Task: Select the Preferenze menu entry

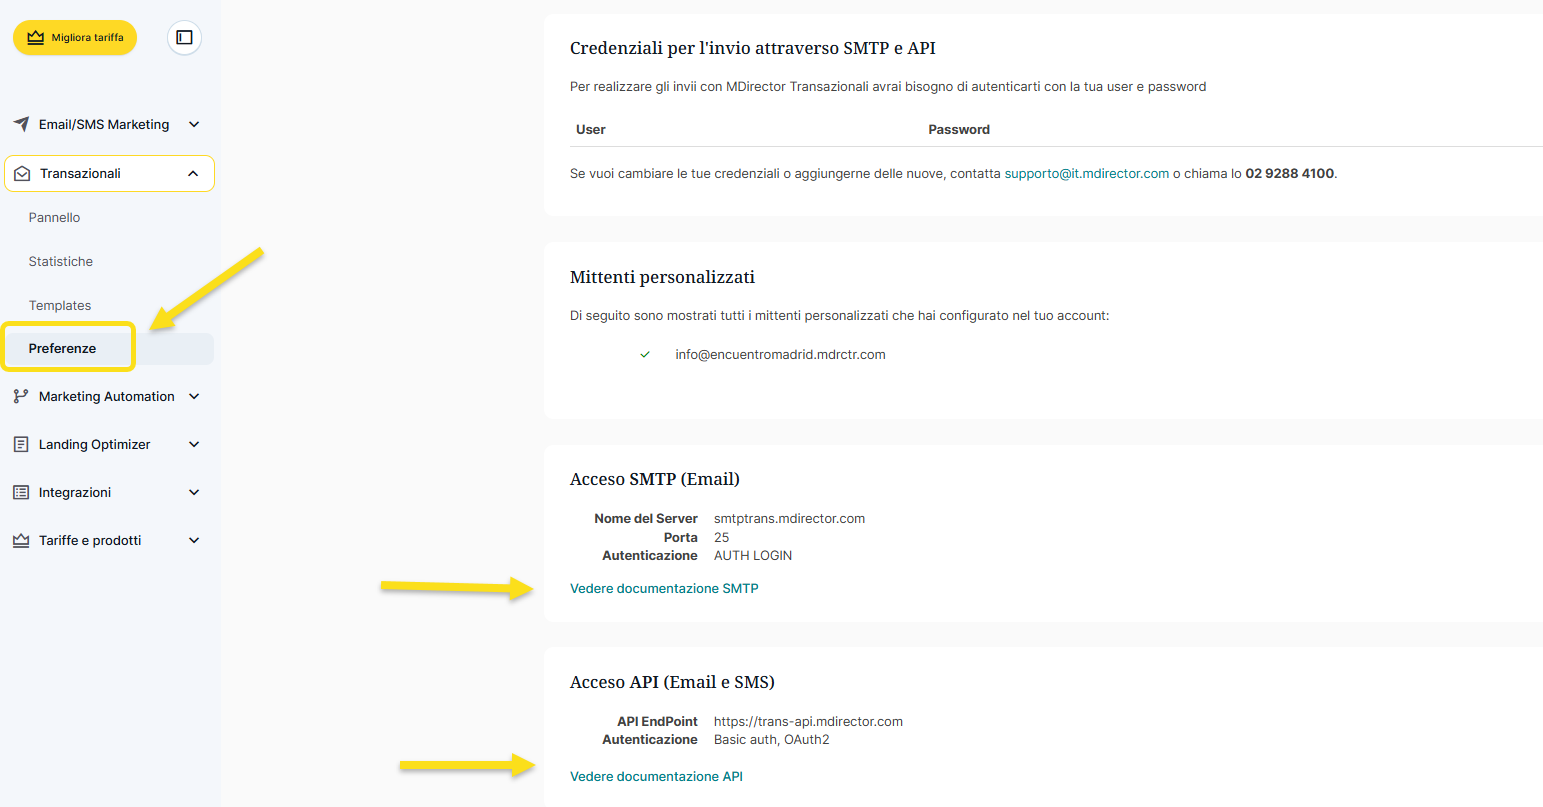Action: click(63, 348)
